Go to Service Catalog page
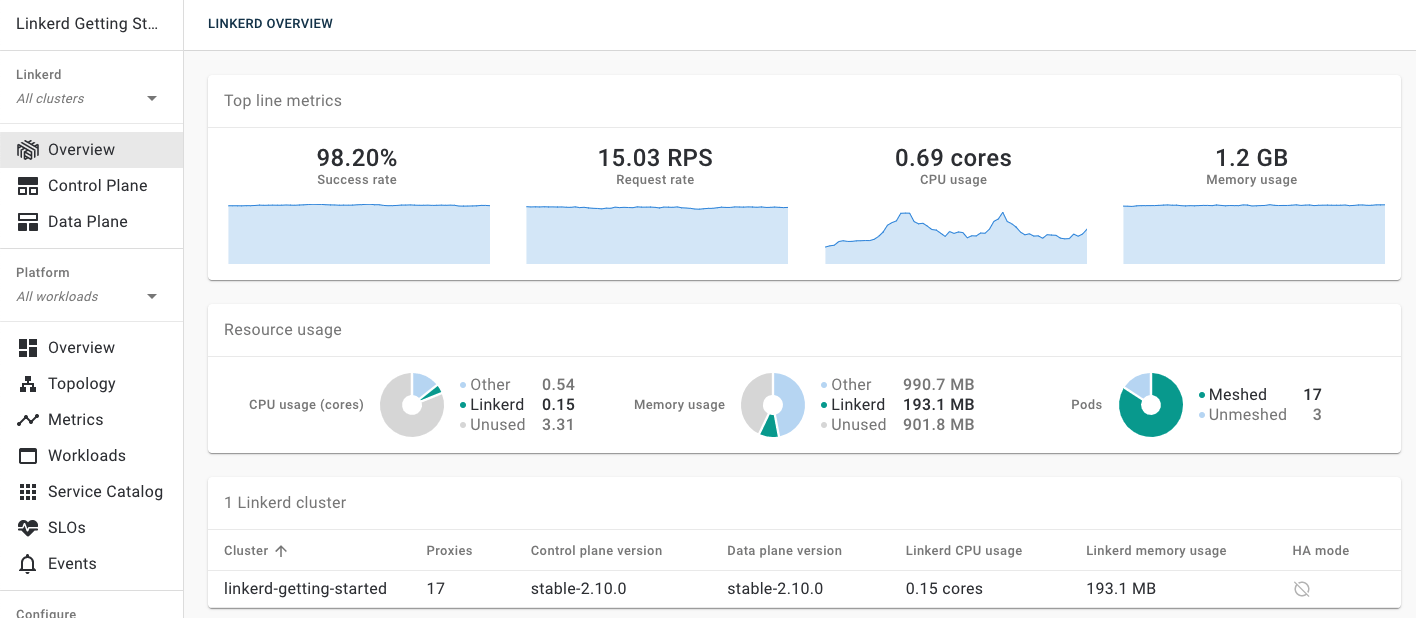This screenshot has width=1416, height=618. click(105, 492)
